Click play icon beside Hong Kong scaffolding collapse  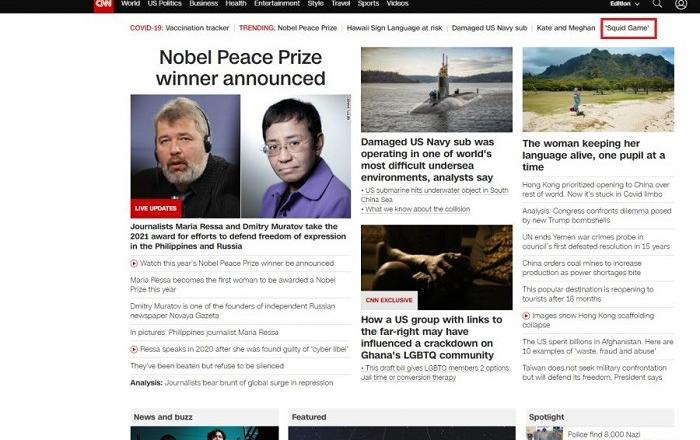tap(526, 316)
